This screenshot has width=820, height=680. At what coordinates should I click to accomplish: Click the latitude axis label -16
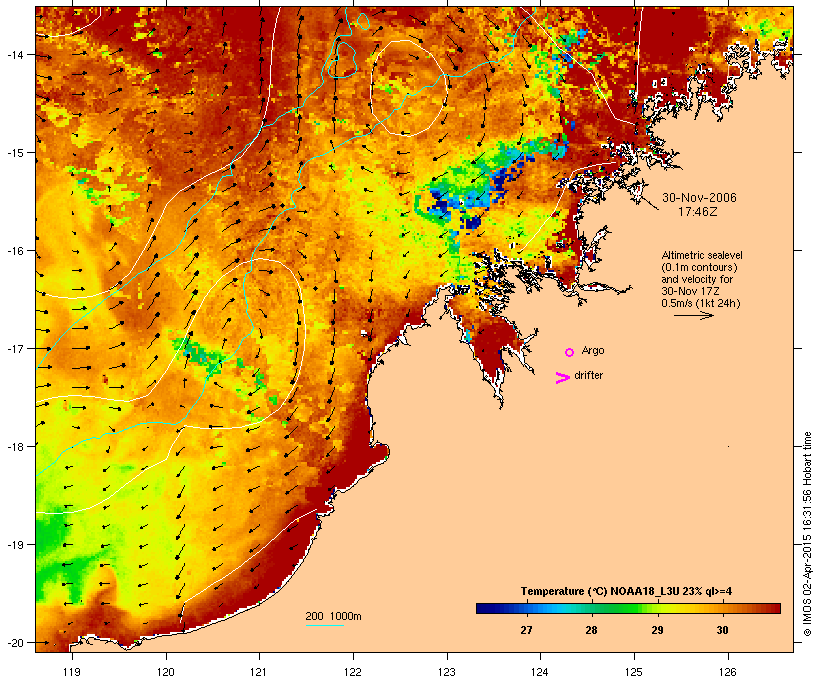pyautogui.click(x=14, y=251)
